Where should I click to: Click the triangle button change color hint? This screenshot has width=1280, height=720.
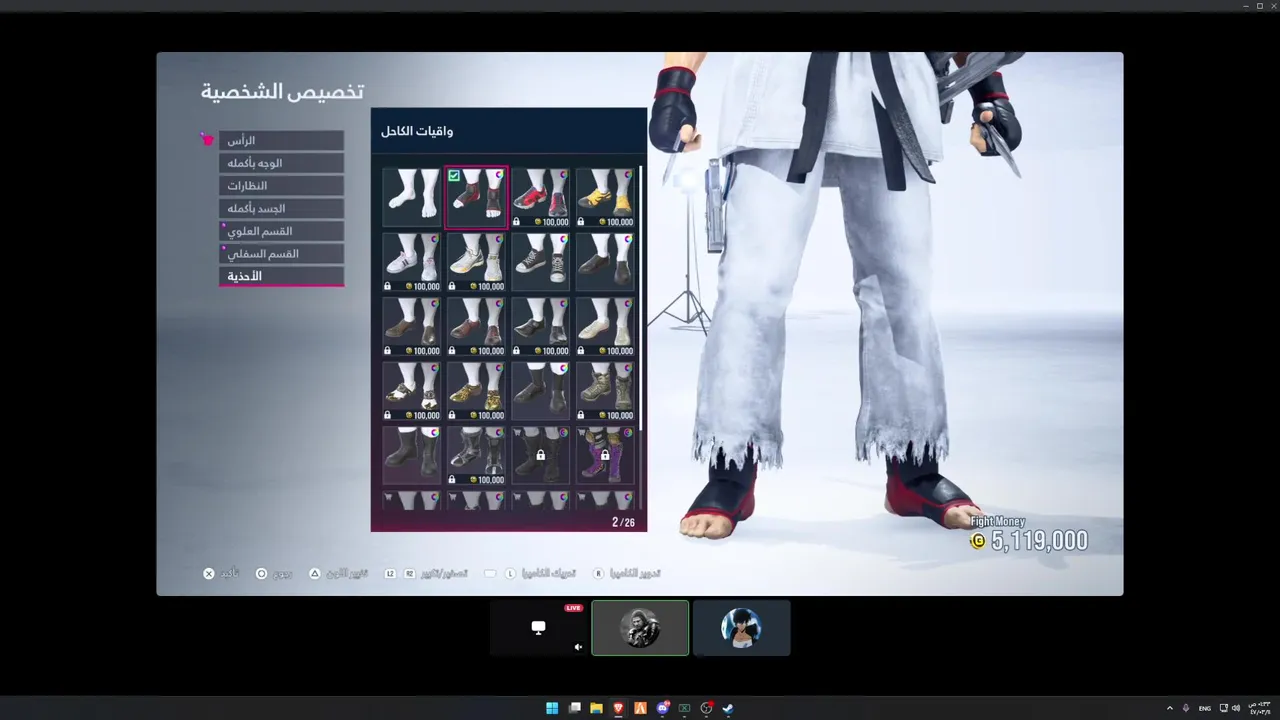pos(314,574)
